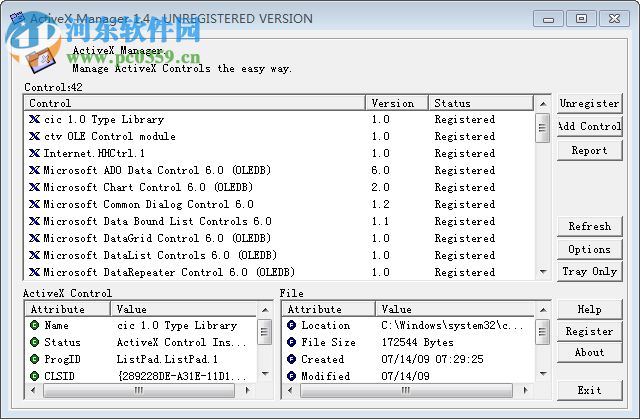The width and height of the screenshot is (640, 419).
Task: Select Microsoft Chart Control 6.0 (OLEDB) row
Action: pyautogui.click(x=148, y=187)
